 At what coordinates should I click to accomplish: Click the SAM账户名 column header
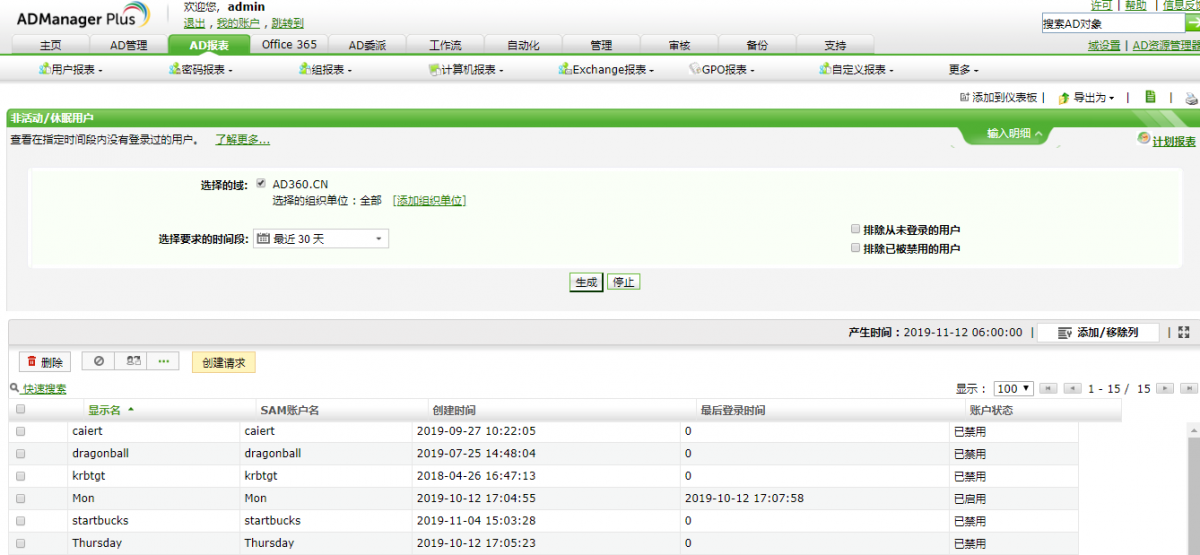289,410
